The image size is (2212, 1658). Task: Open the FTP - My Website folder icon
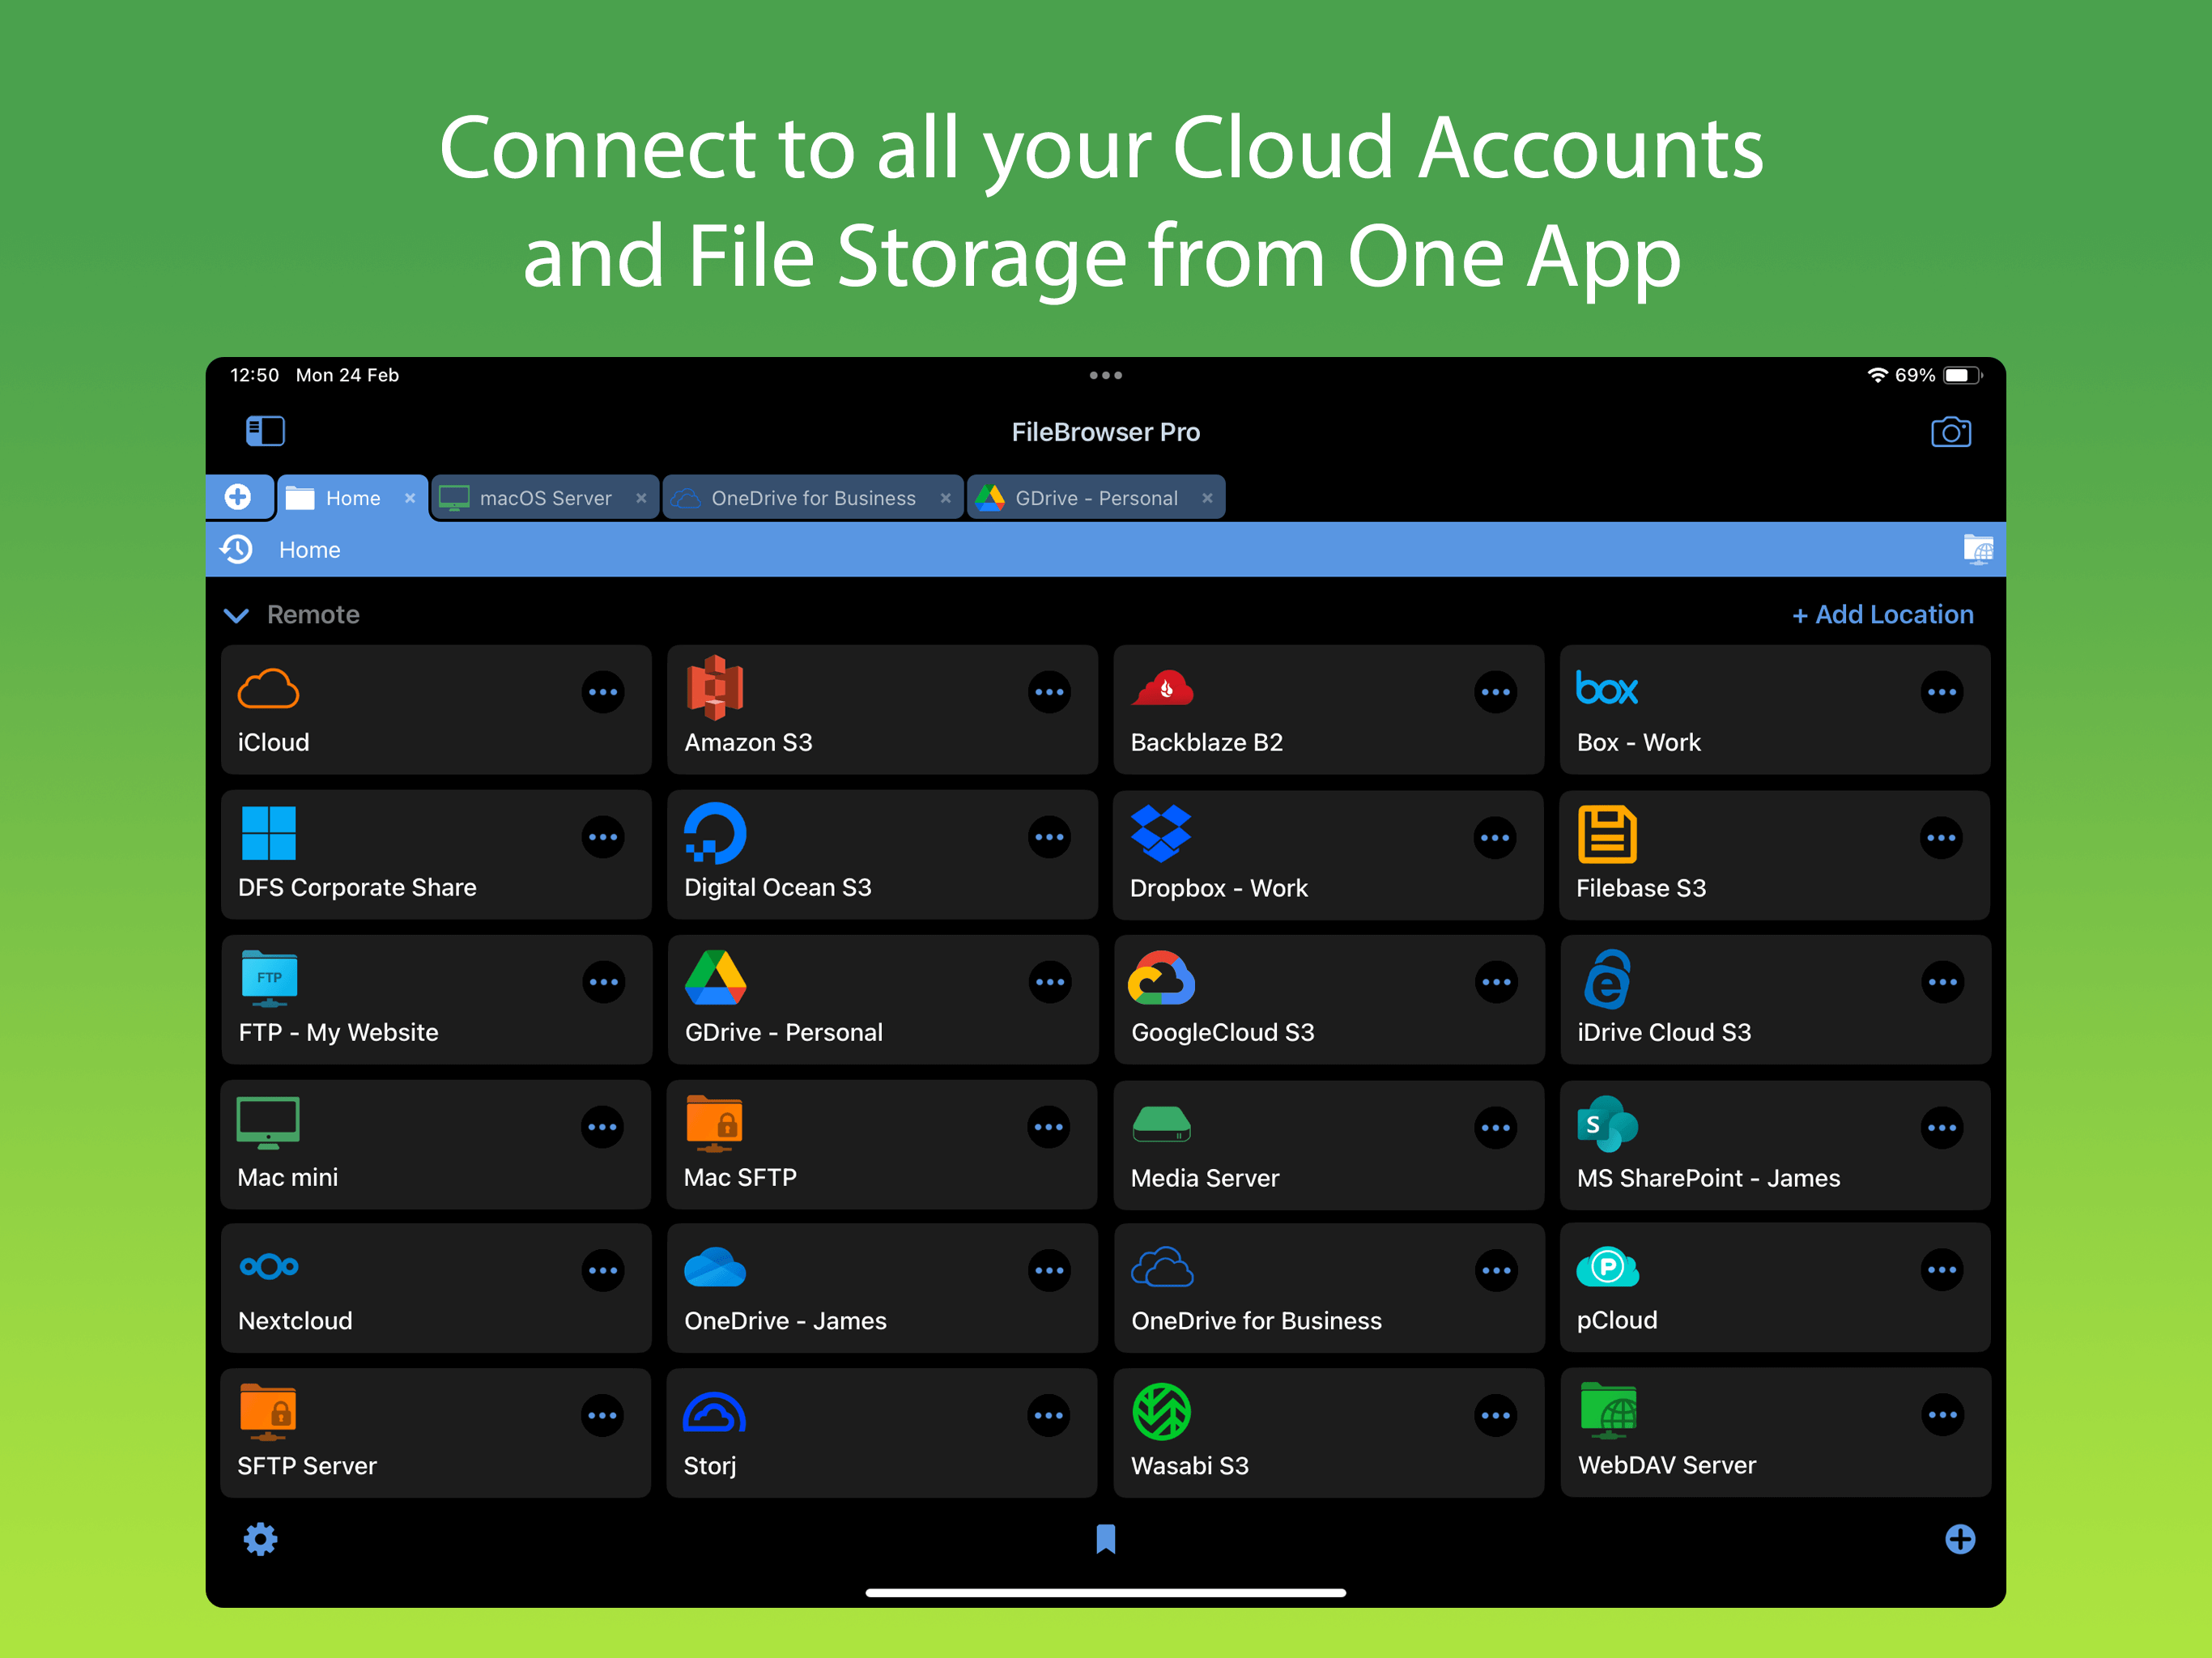tap(269, 978)
